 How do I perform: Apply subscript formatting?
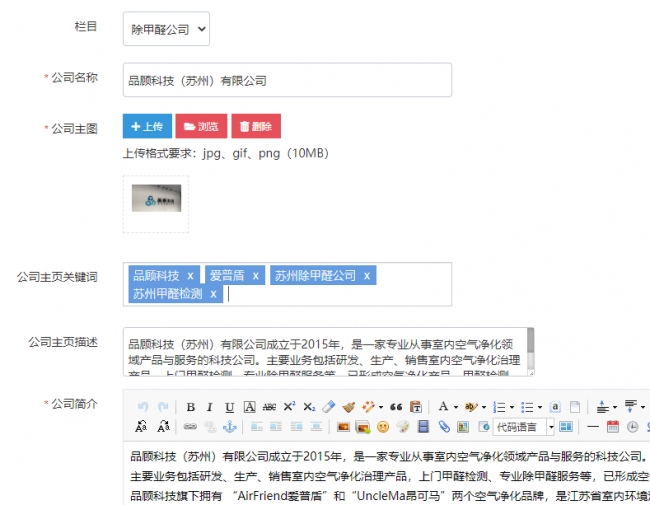pyautogui.click(x=309, y=407)
